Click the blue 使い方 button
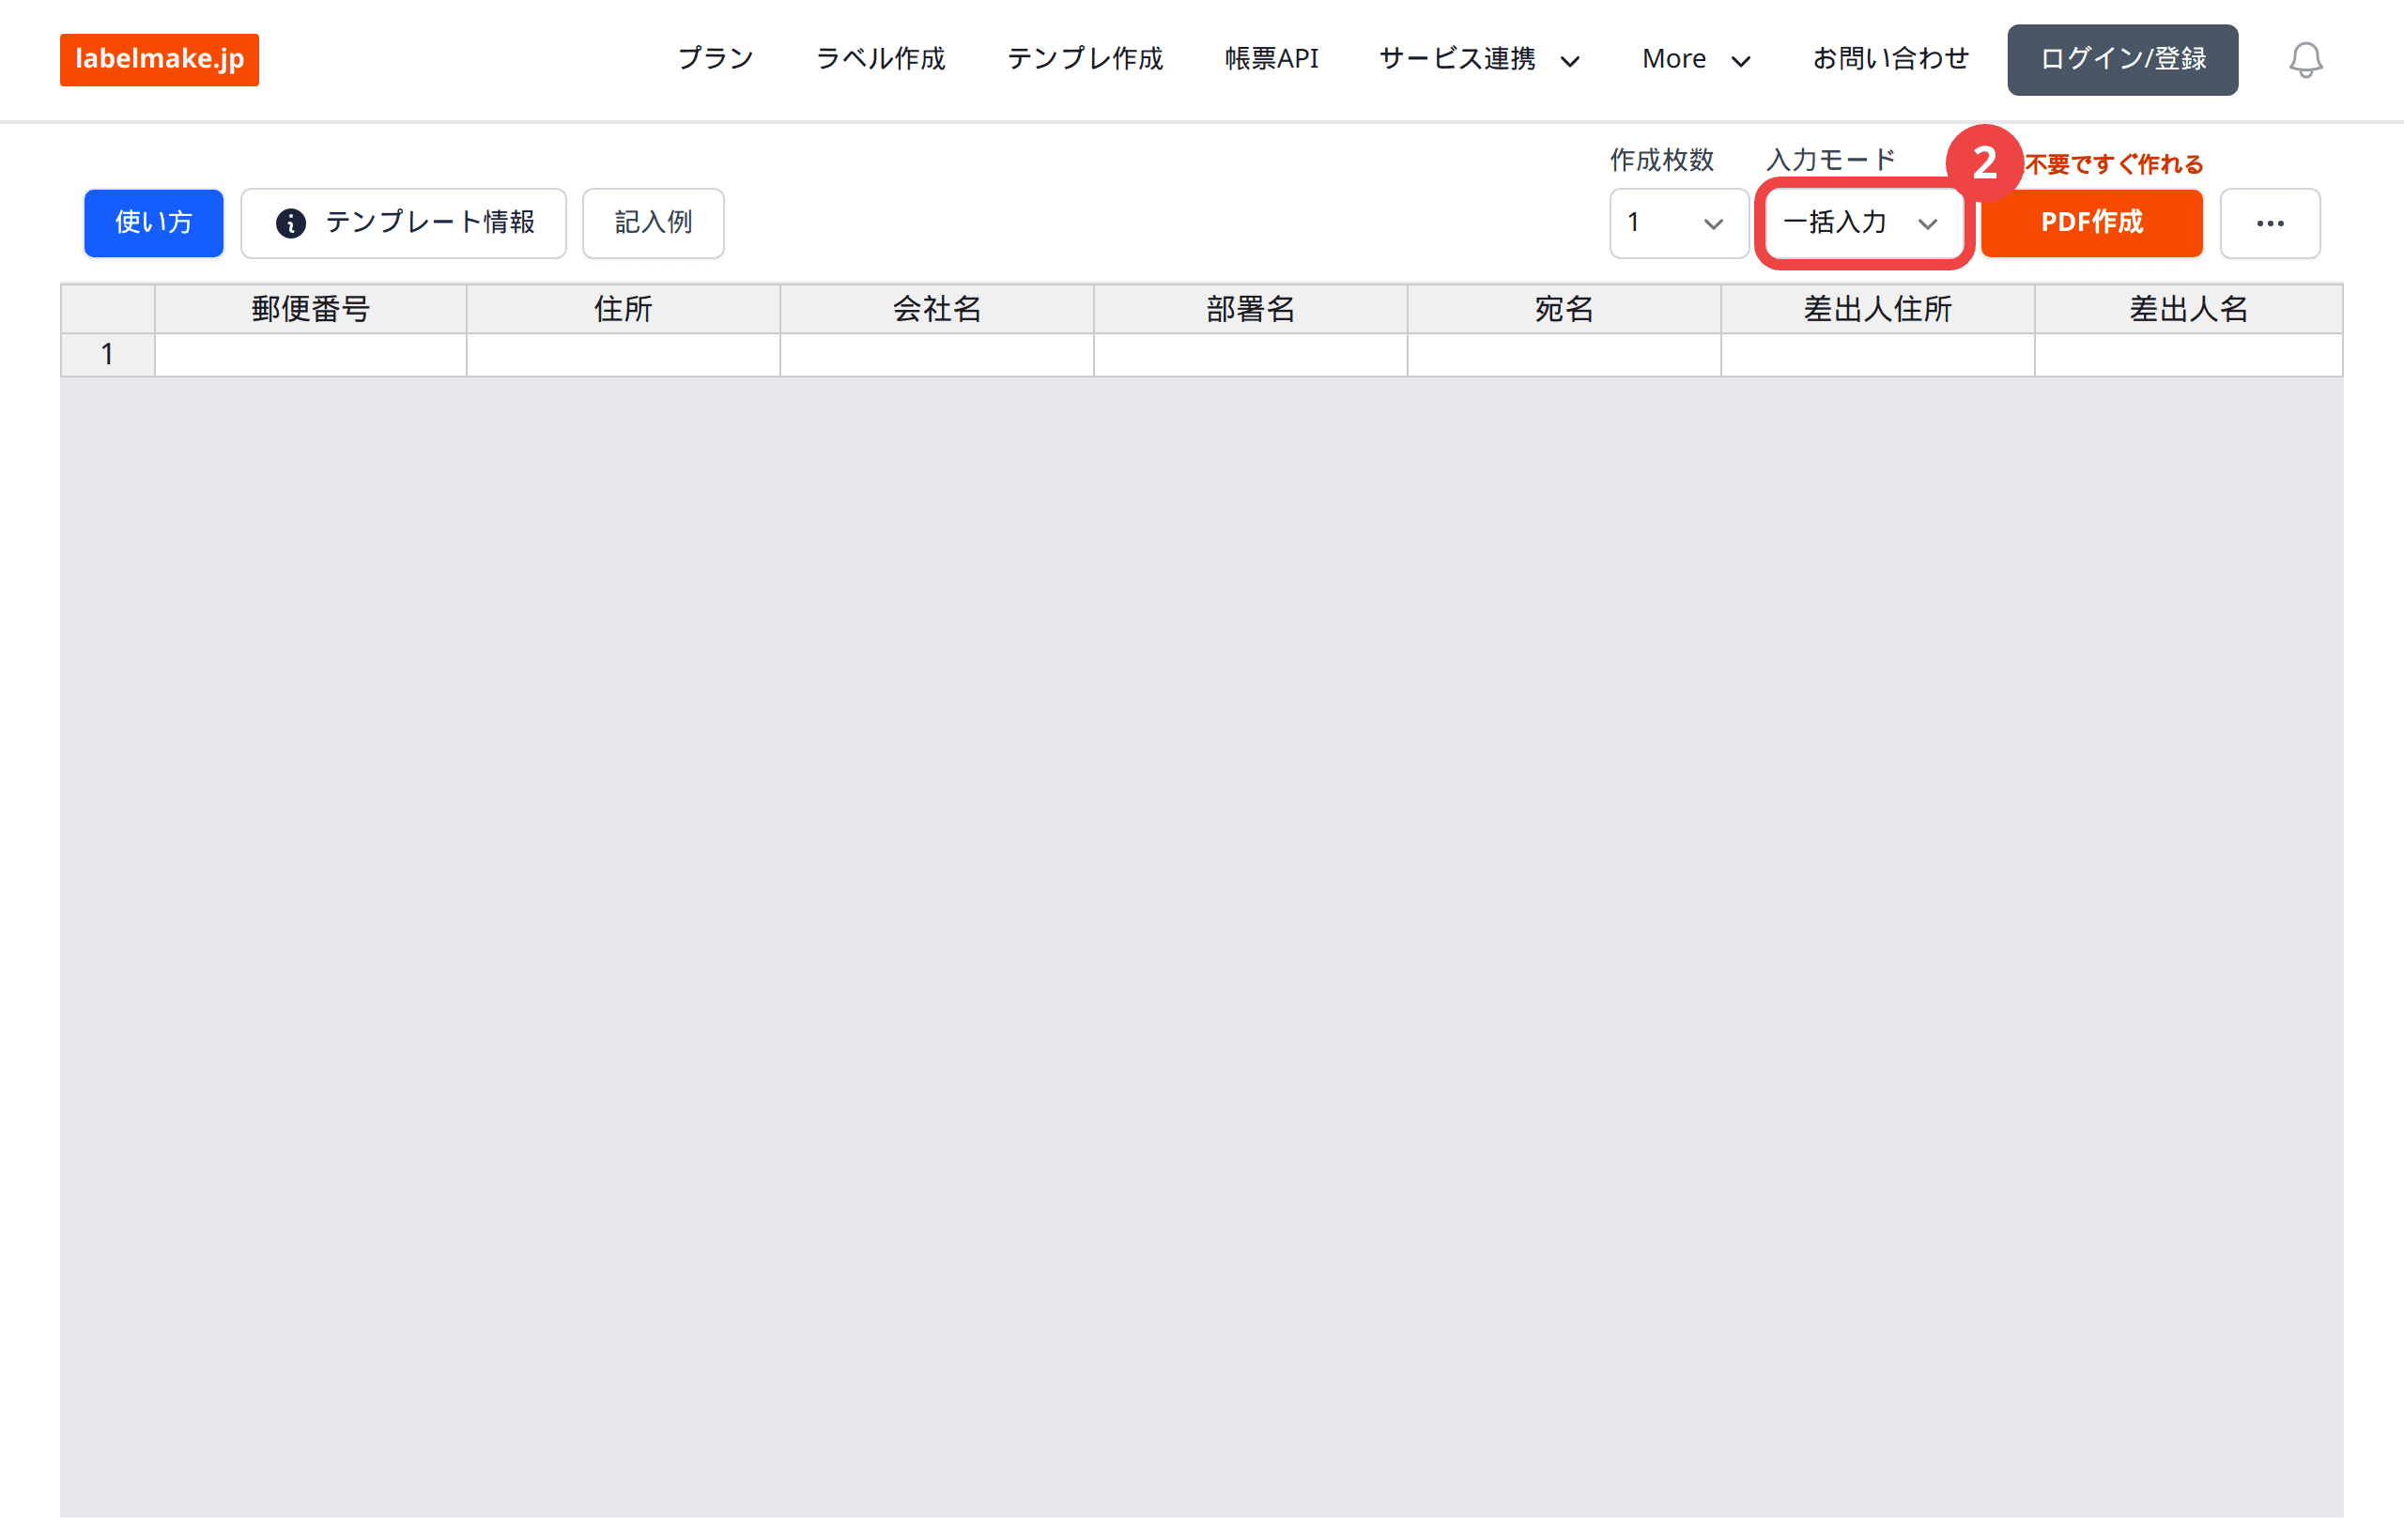2404x1540 pixels. point(153,223)
